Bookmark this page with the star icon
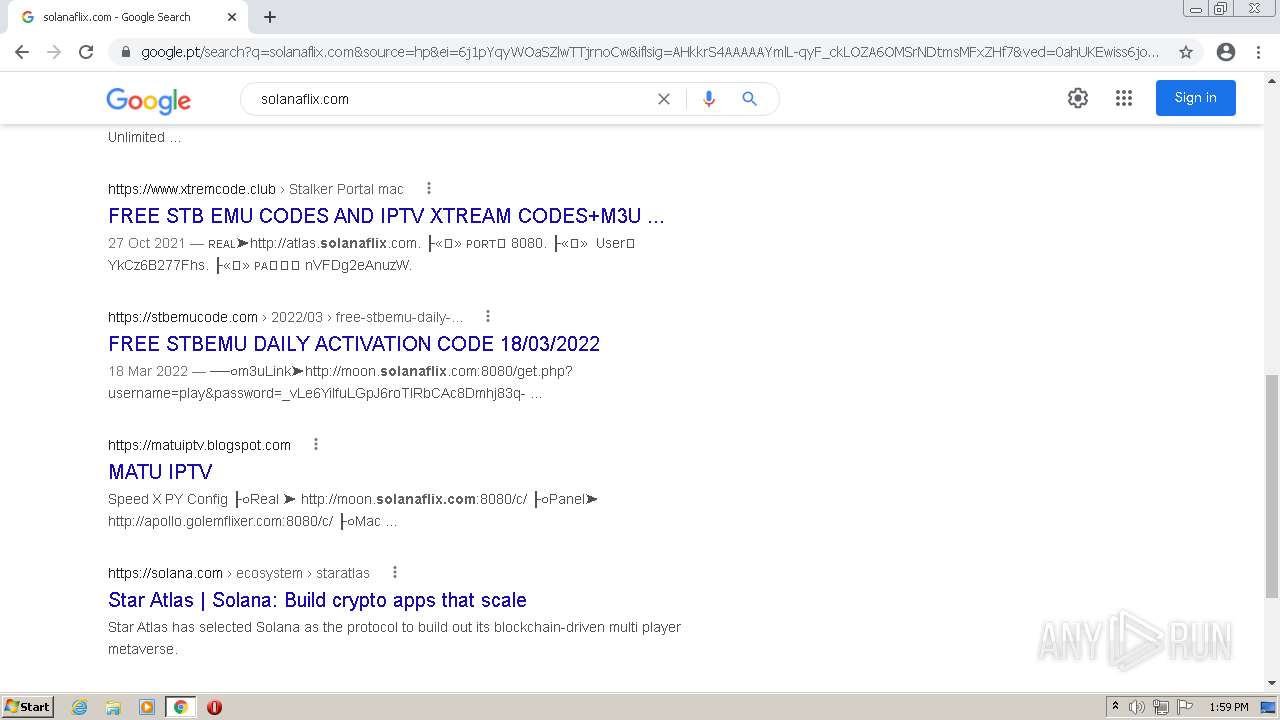Viewport: 1280px width, 720px height. coord(1186,52)
